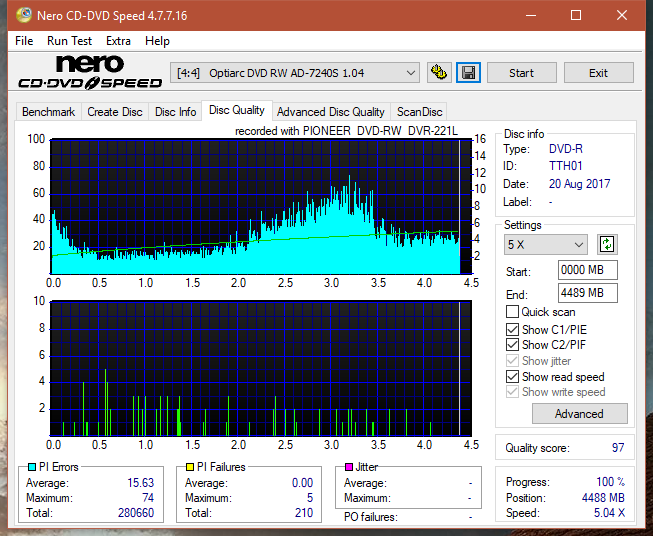This screenshot has width=653, height=536.
Task: Select the Disc Quality tab
Action: tap(237, 110)
